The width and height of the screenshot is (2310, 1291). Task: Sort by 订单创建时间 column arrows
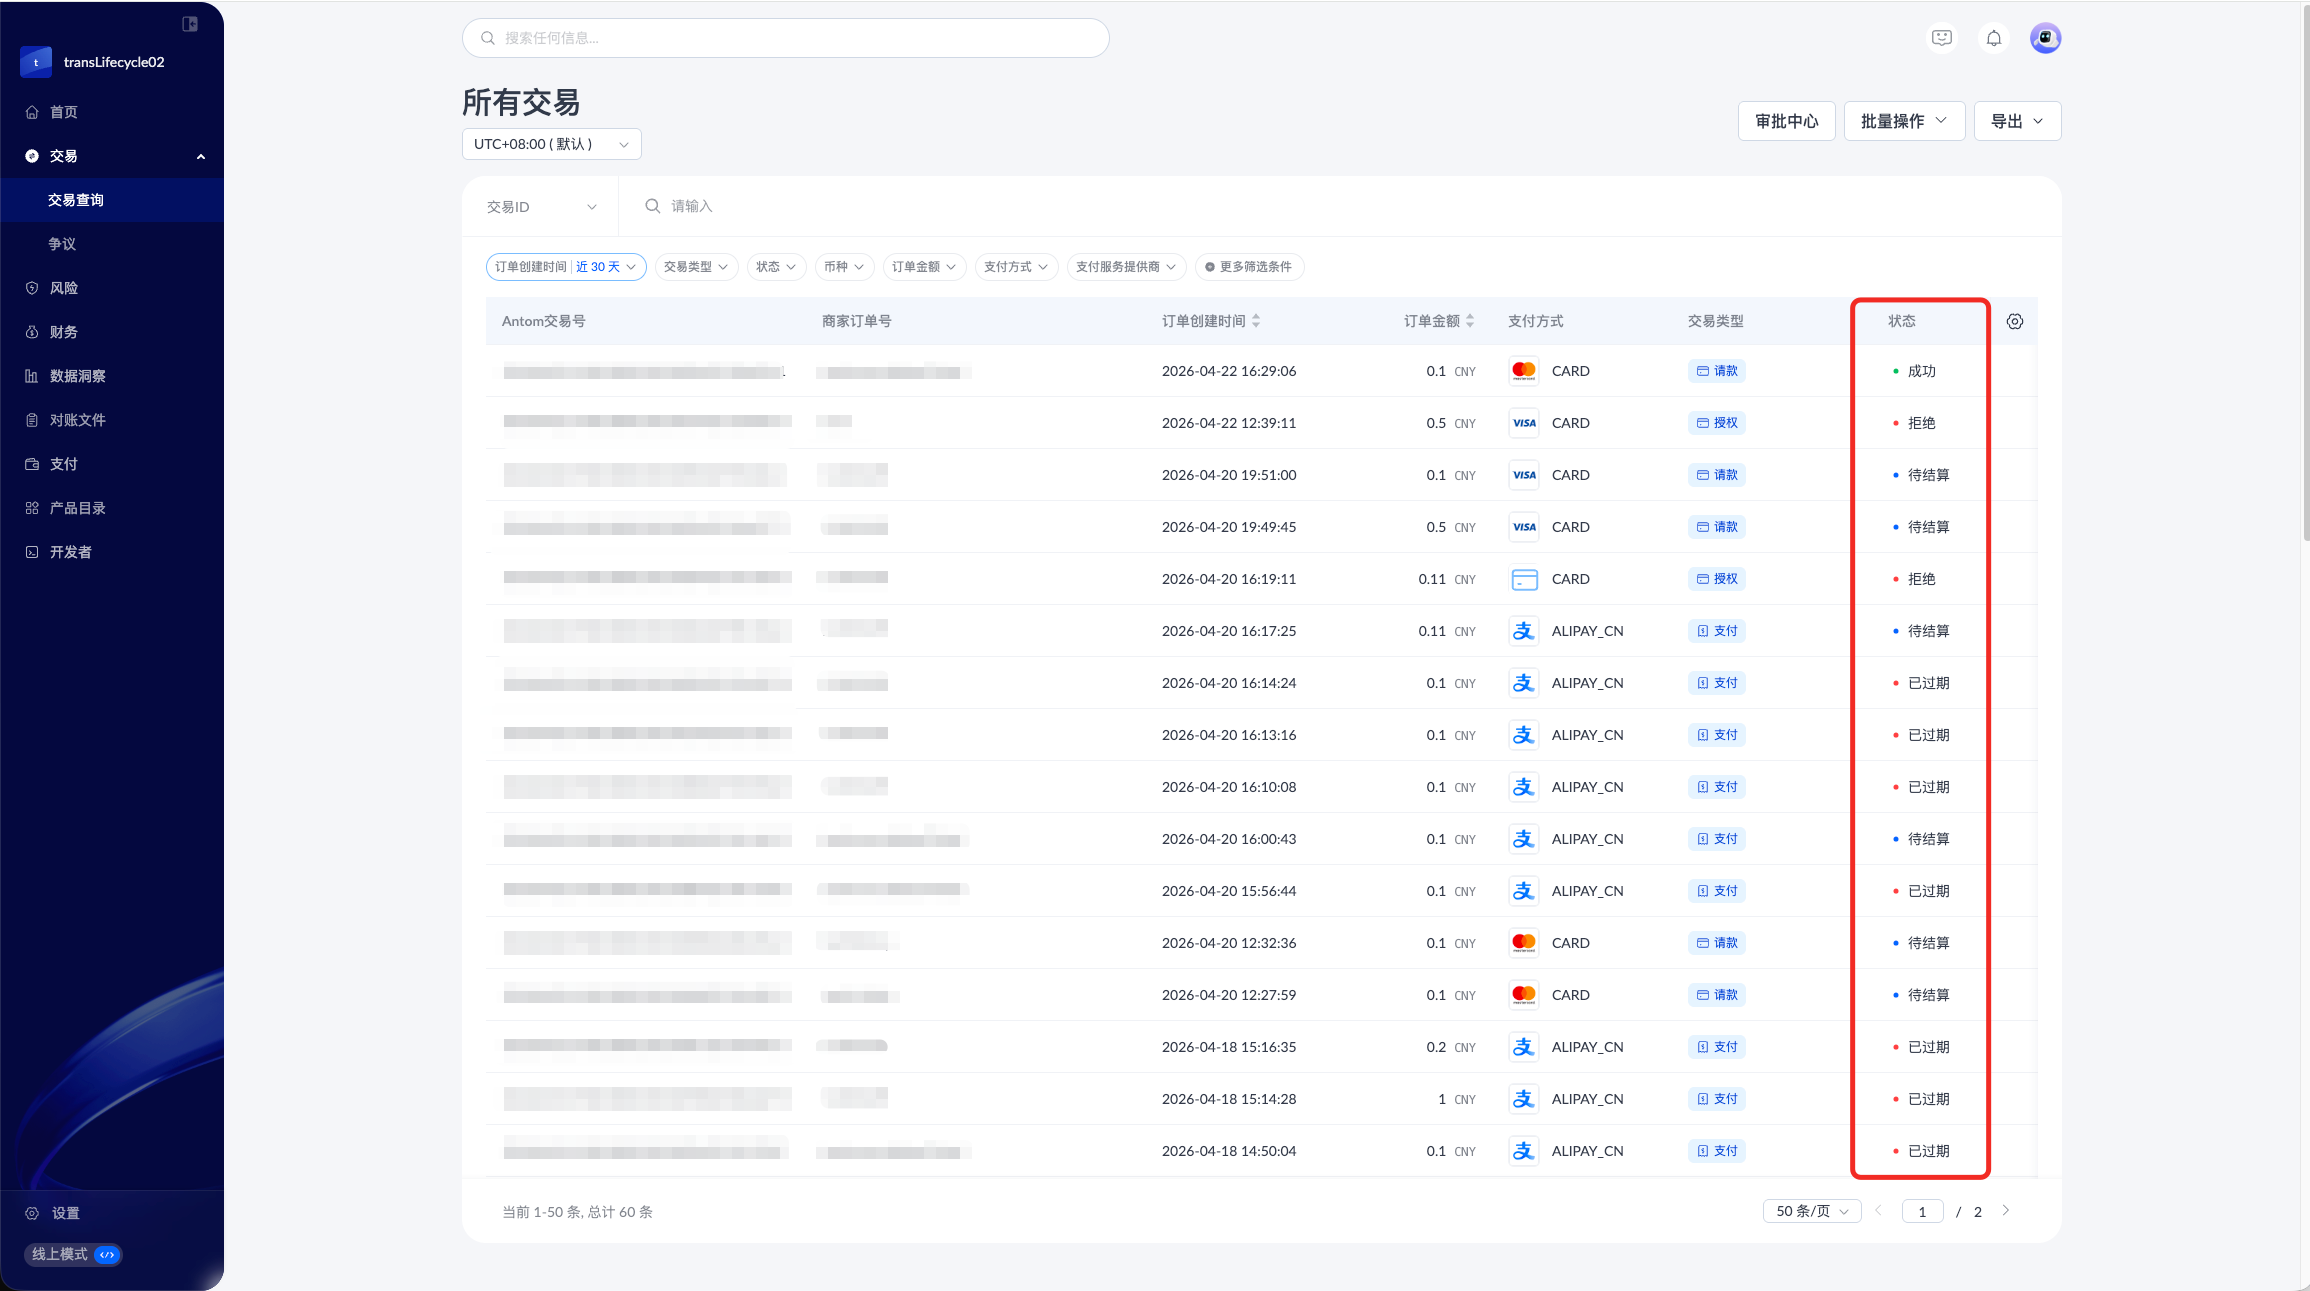coord(1256,321)
